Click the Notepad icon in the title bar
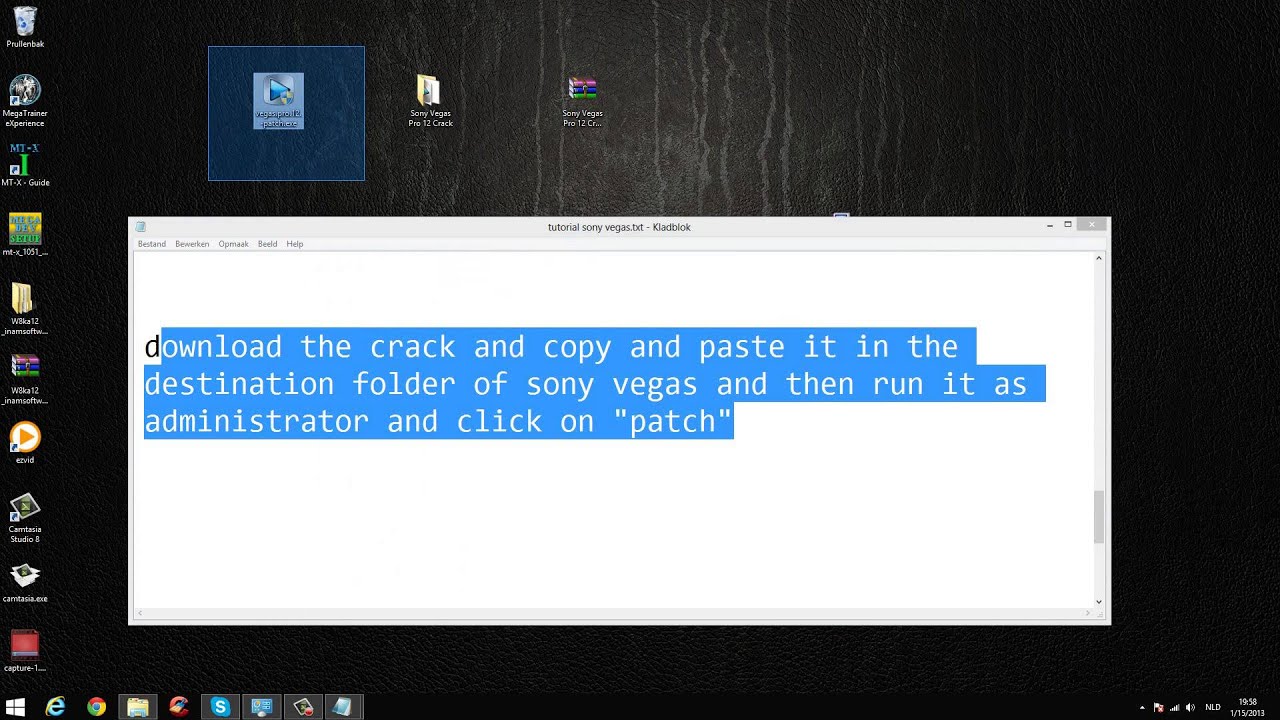Screen dimensions: 1280x720 tap(141, 227)
